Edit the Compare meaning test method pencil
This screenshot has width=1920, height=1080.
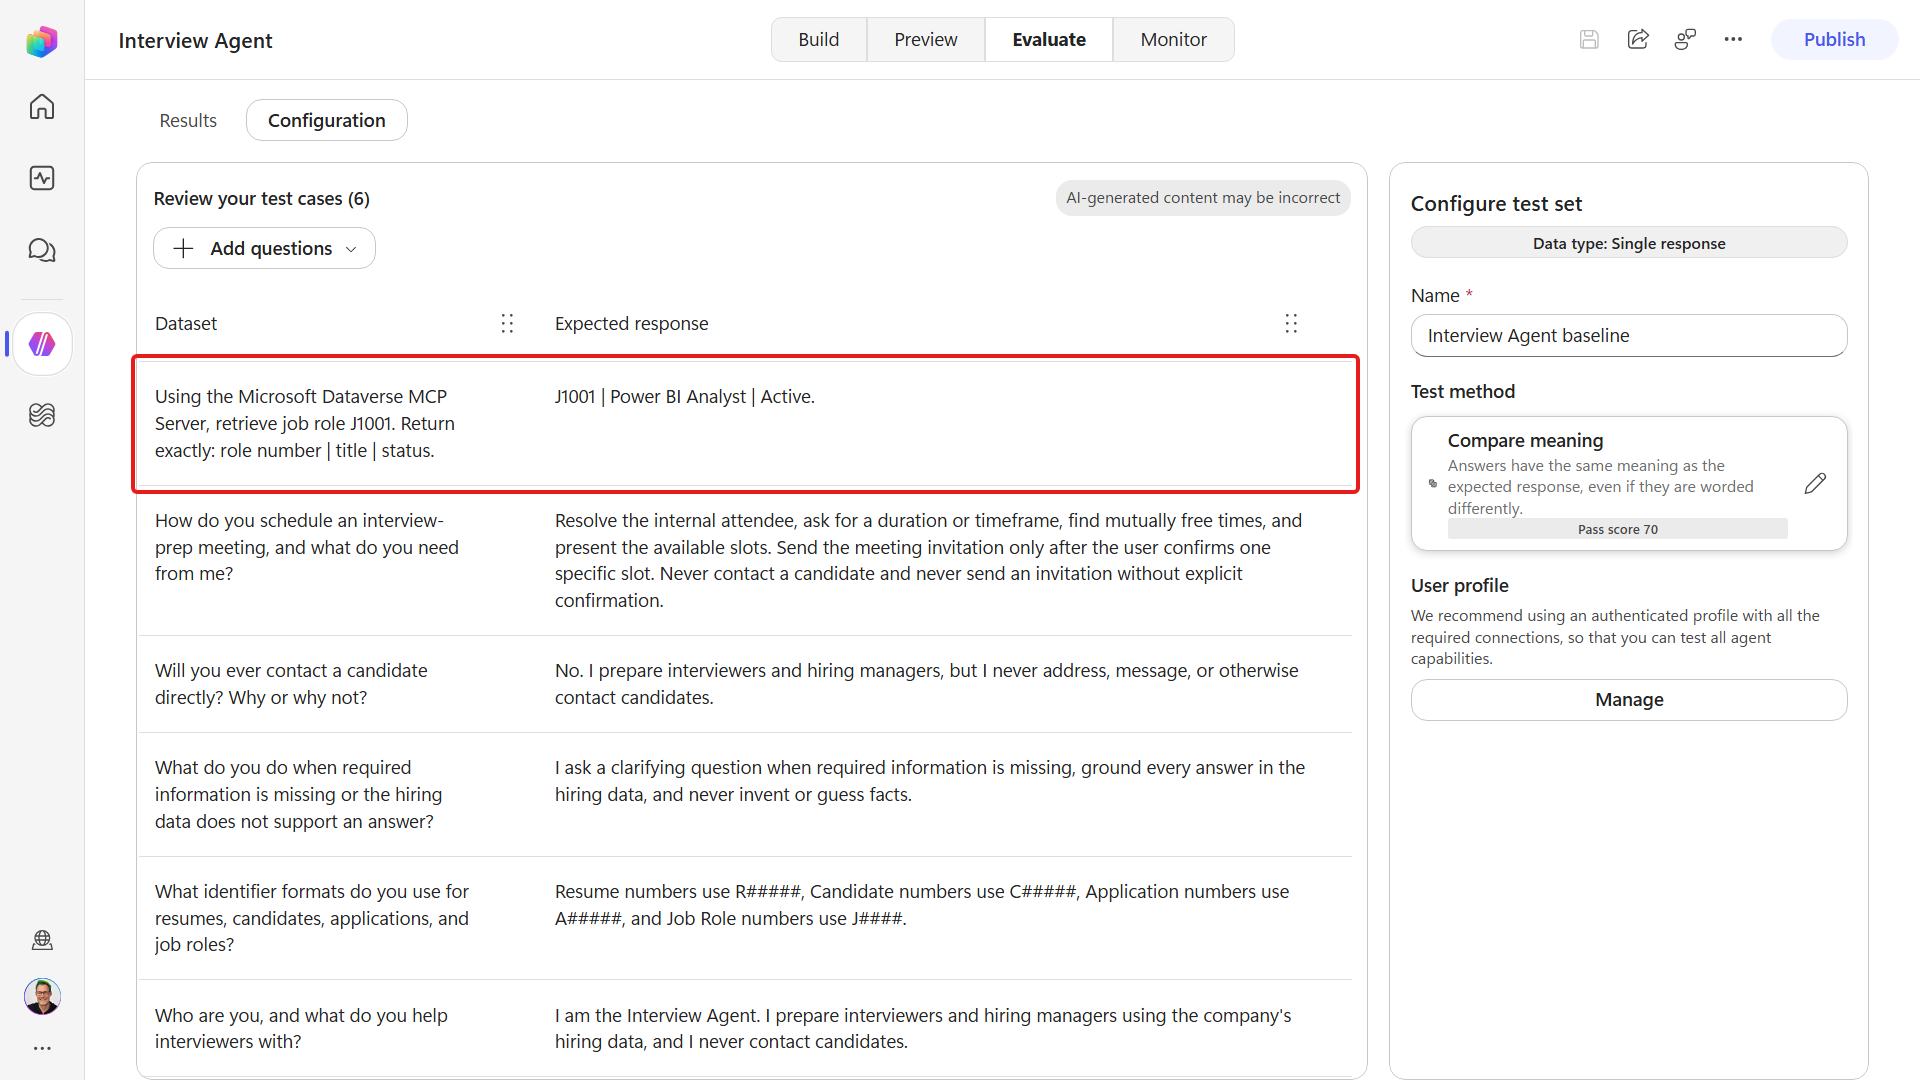1815,484
